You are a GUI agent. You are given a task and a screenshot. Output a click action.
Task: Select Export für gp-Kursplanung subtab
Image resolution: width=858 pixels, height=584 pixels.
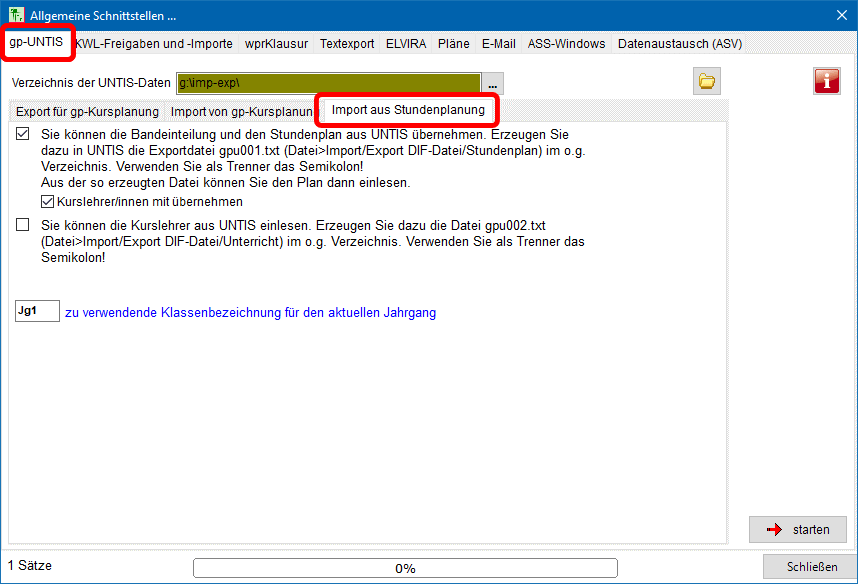point(87,111)
